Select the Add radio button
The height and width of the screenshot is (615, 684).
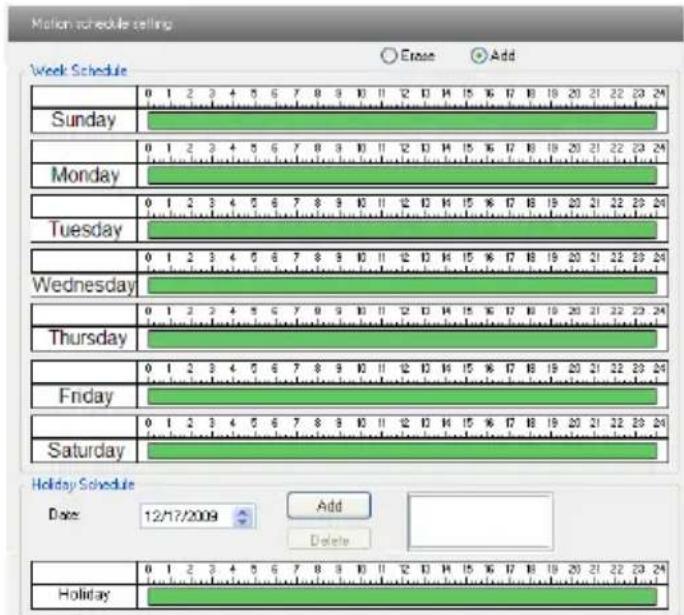coord(479,56)
